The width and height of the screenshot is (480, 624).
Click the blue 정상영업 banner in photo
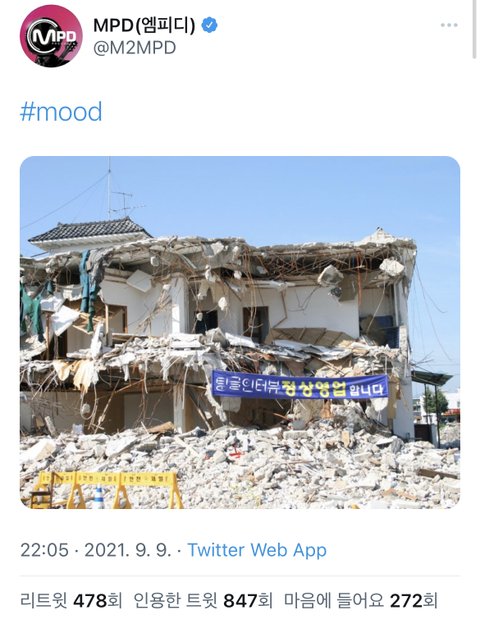[x=300, y=385]
